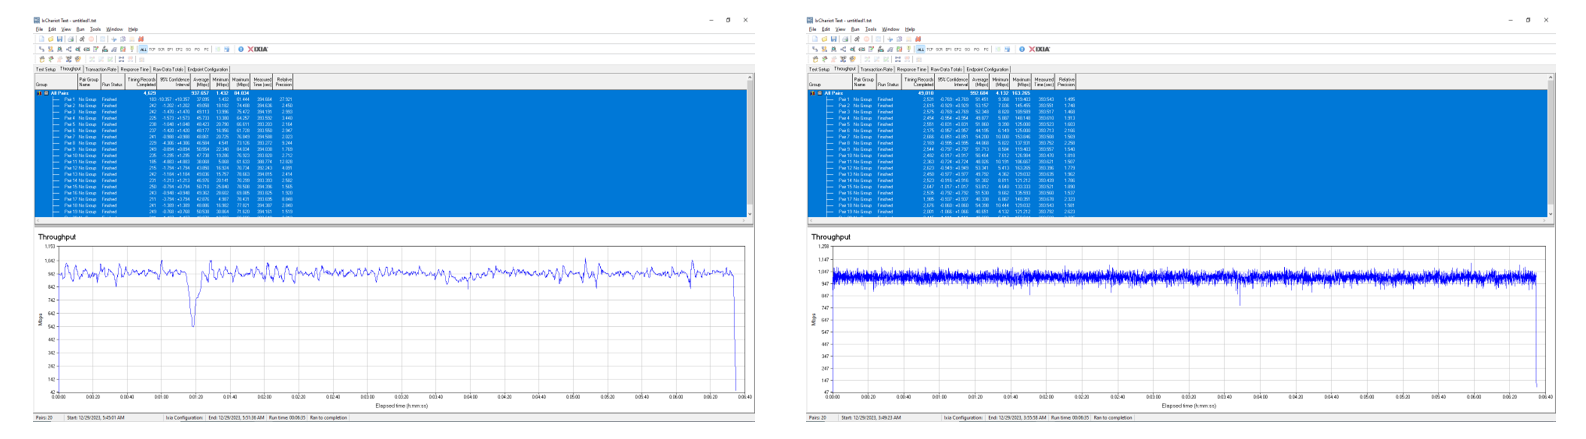This screenshot has width=1586, height=439.
Task: Click Print icon in right window toolbar
Action: 845,39
